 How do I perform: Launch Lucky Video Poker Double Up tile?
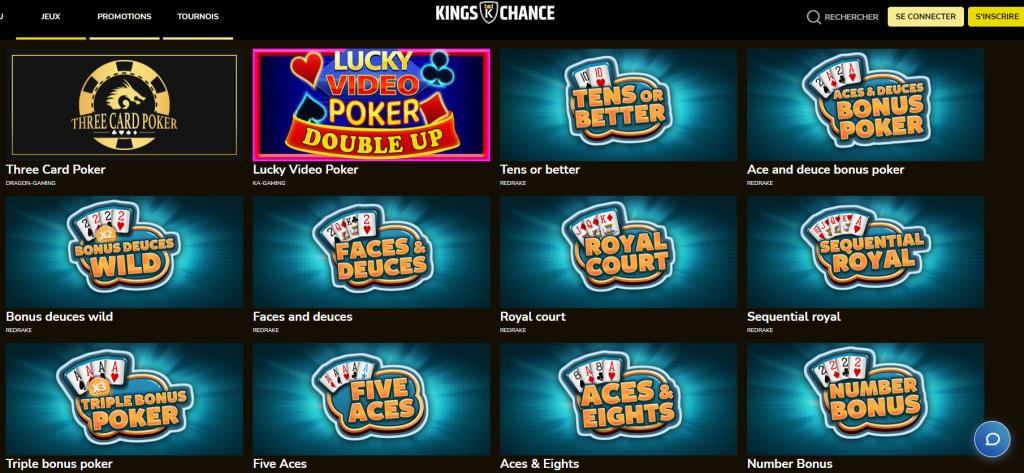click(x=371, y=105)
